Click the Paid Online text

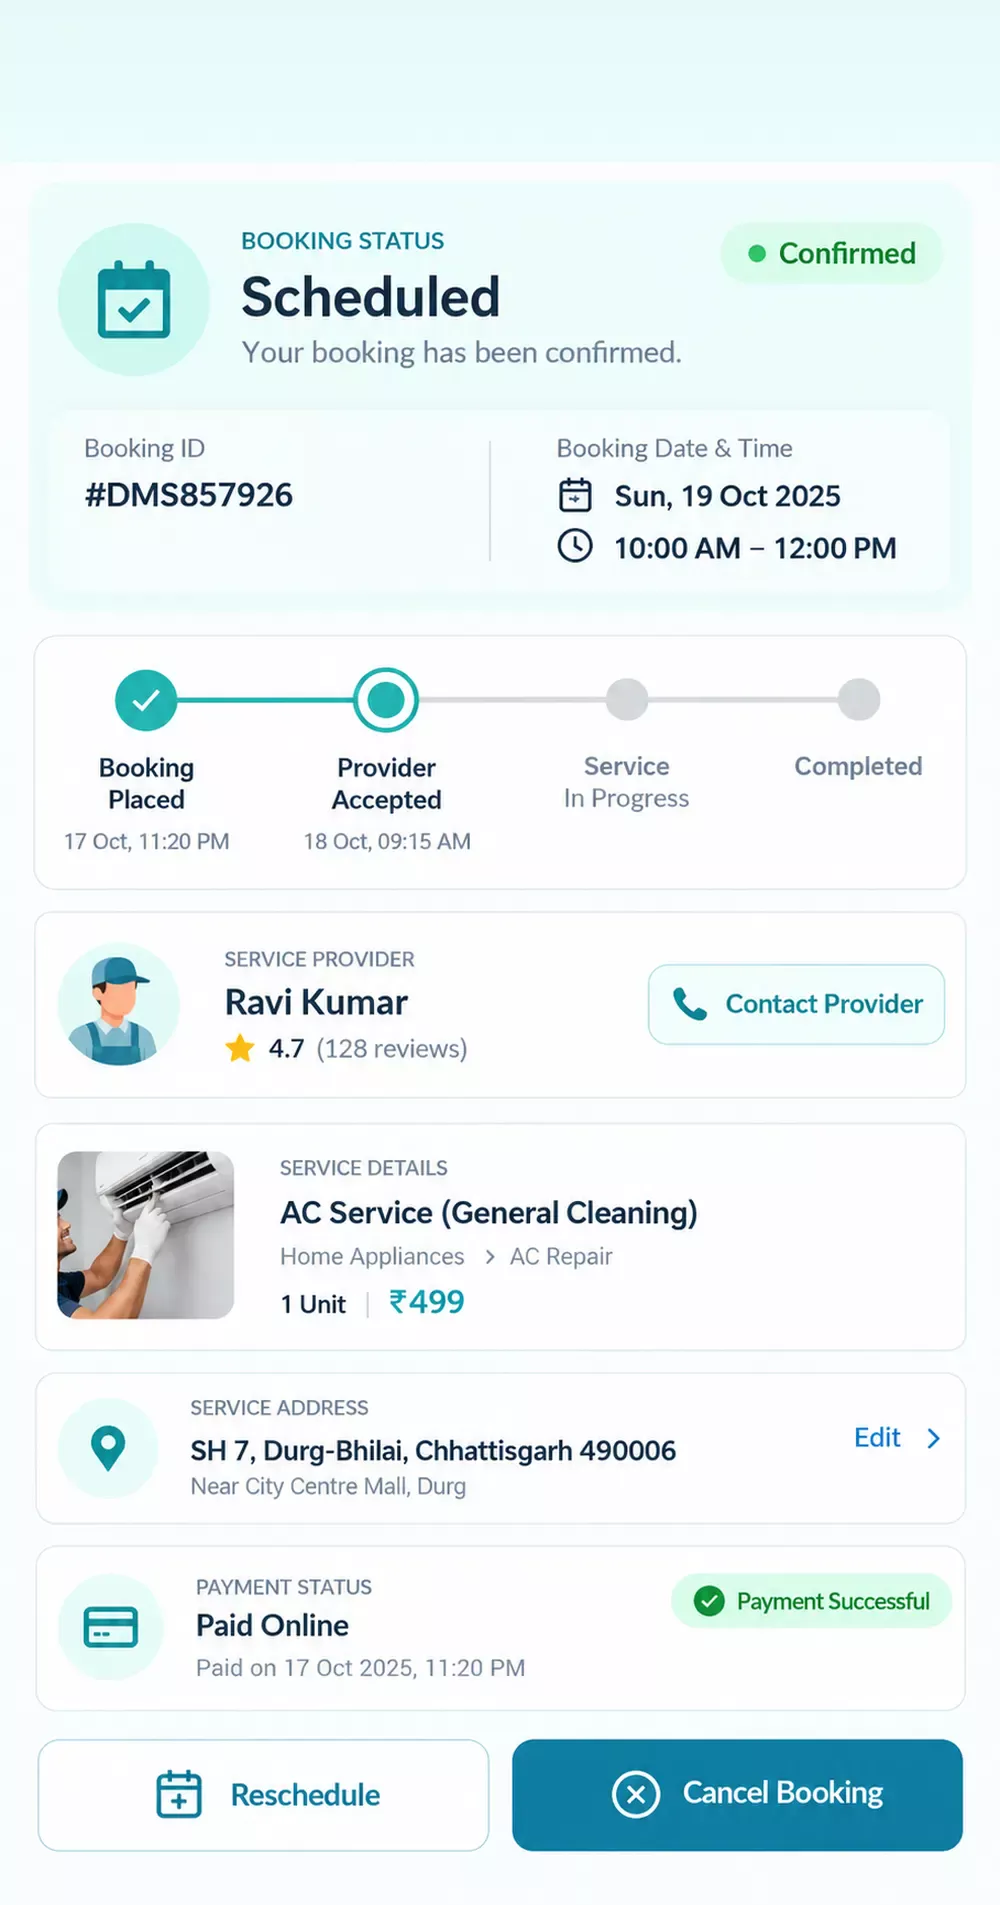coord(272,1625)
